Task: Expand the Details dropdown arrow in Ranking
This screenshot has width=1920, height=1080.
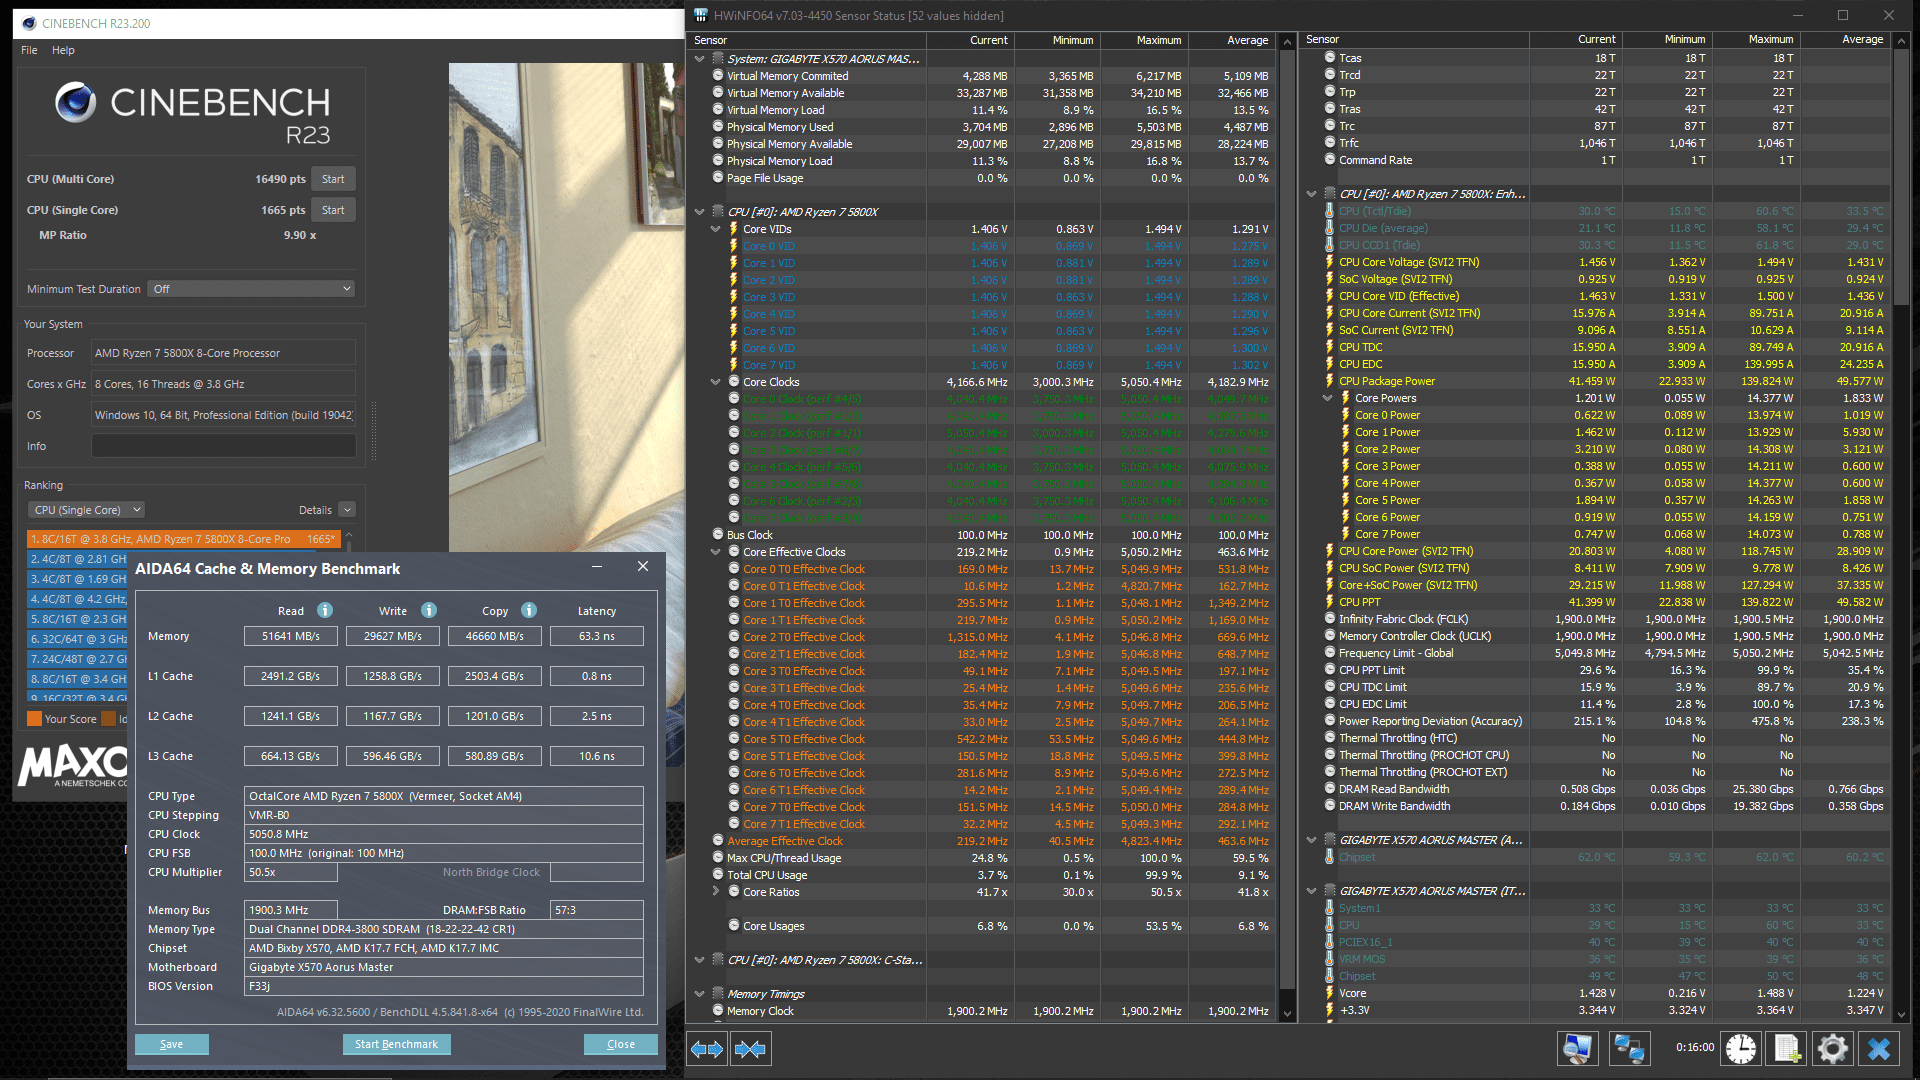Action: click(x=347, y=510)
